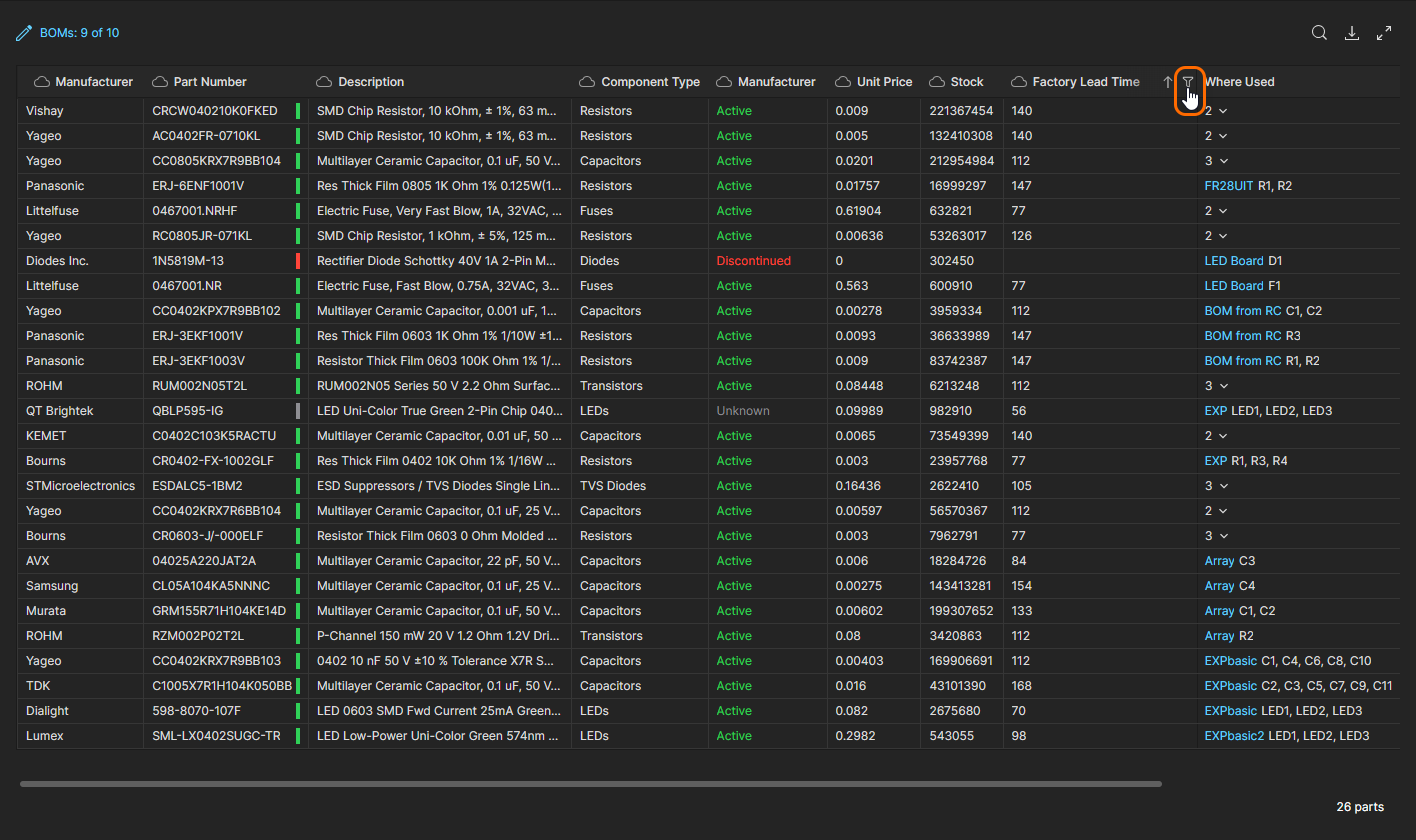Select Samsung manufacturer cell
Viewport: 1416px width, 840px height.
coord(52,586)
